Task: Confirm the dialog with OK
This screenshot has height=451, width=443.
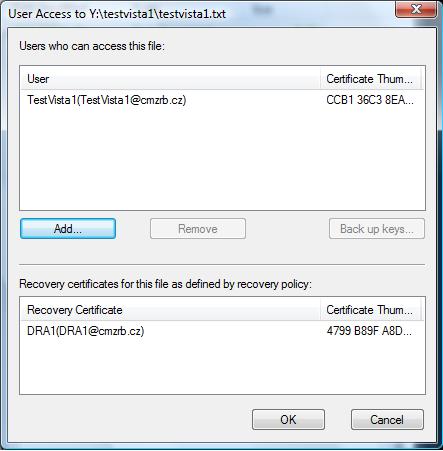Action: (288, 420)
